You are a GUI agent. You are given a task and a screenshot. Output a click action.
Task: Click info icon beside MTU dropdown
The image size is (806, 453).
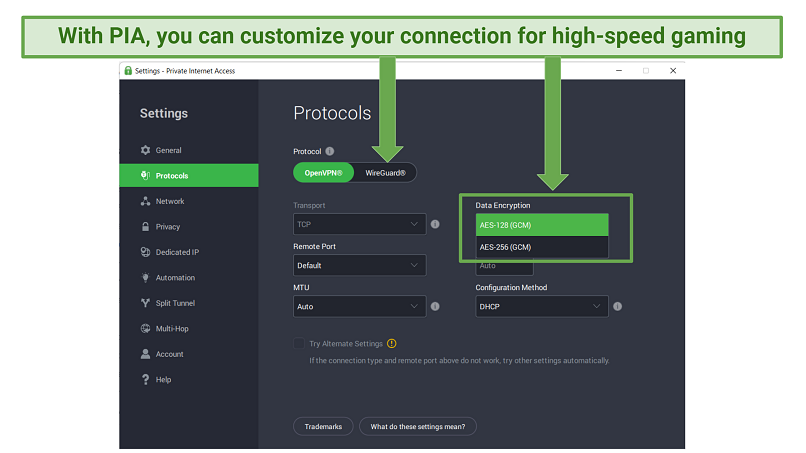[435, 306]
